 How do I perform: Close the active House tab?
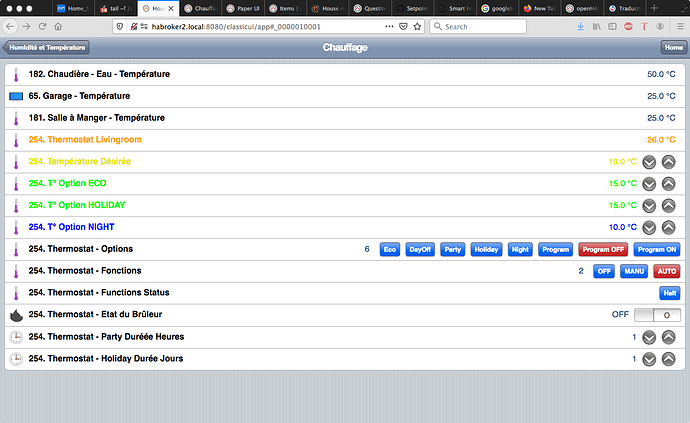pyautogui.click(x=171, y=8)
